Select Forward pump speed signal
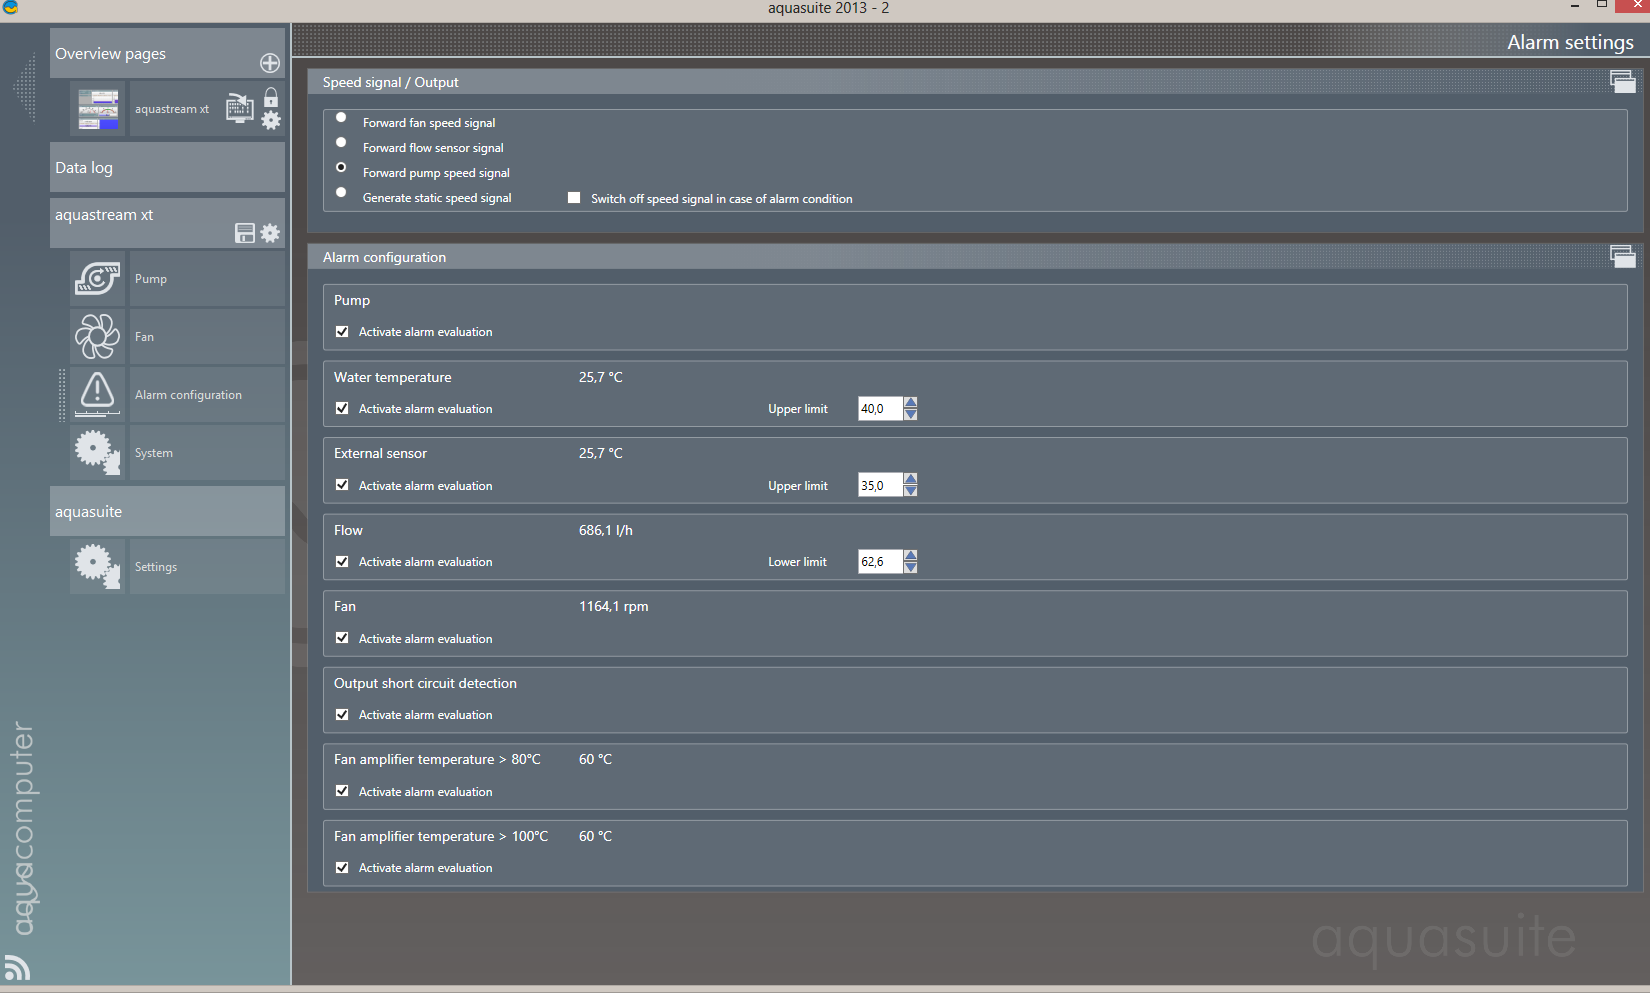The height and width of the screenshot is (993, 1650). pos(341,168)
